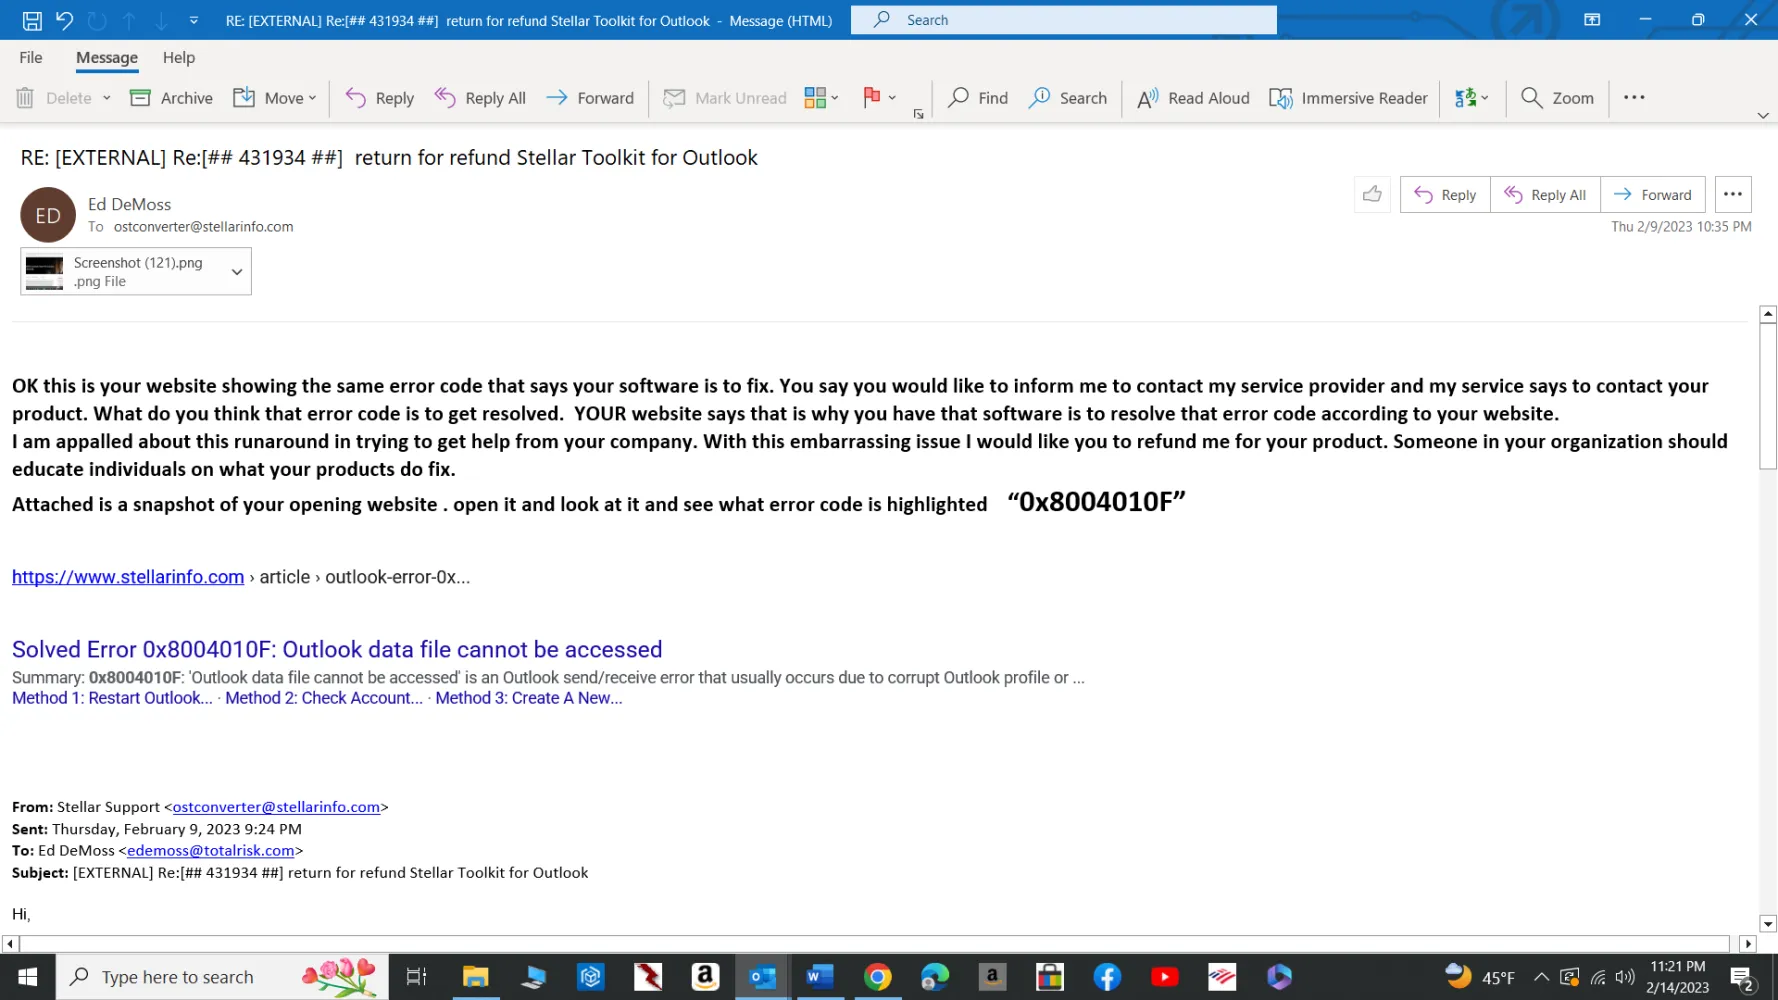Click the Zoom magnifier button

pyautogui.click(x=1557, y=98)
